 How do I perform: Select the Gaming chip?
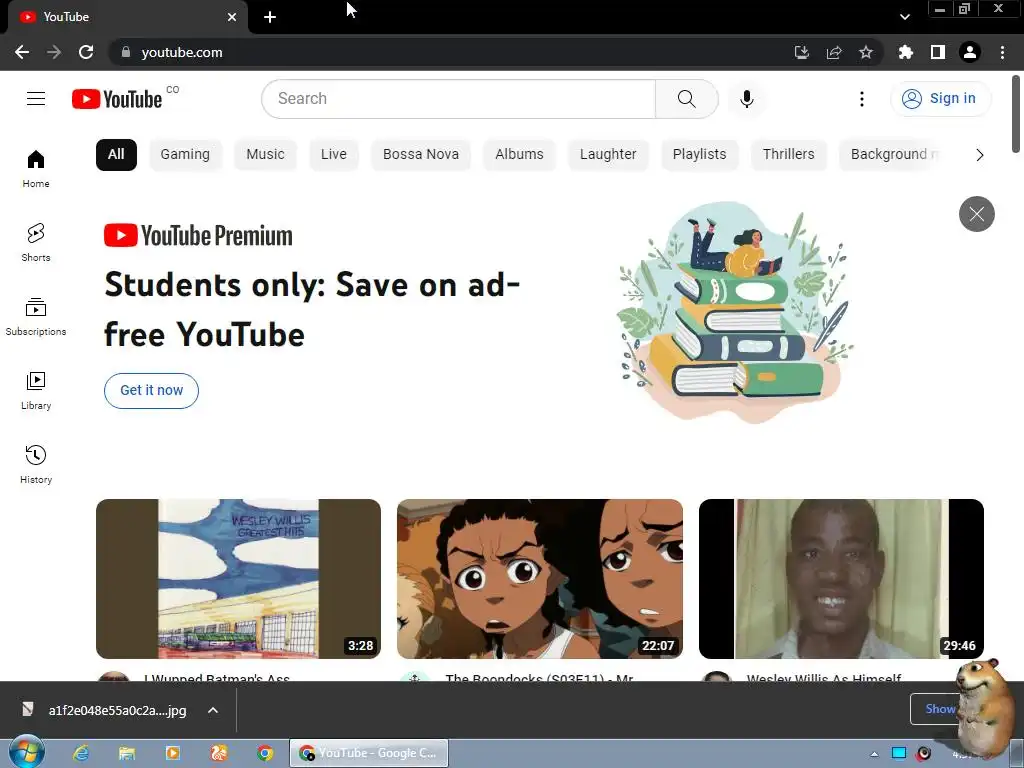pyautogui.click(x=185, y=155)
